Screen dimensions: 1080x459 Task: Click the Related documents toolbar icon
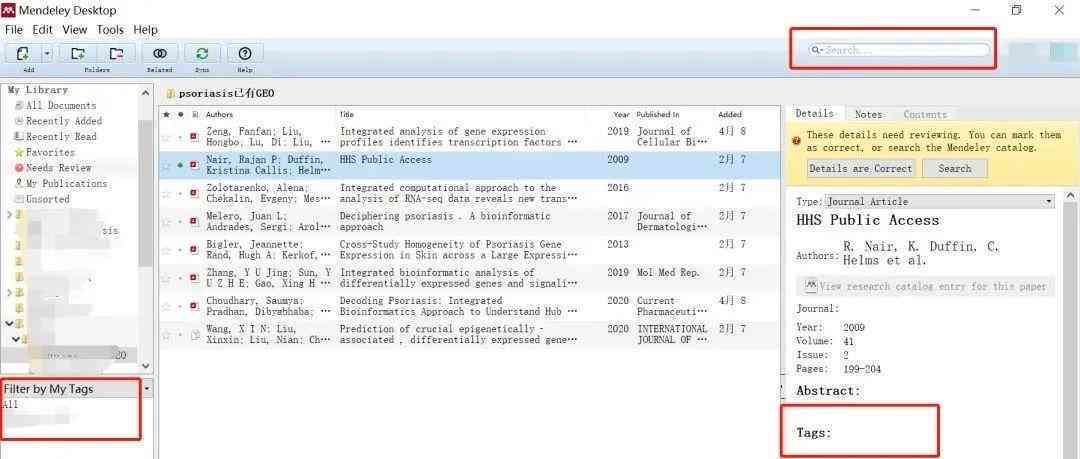pos(160,53)
